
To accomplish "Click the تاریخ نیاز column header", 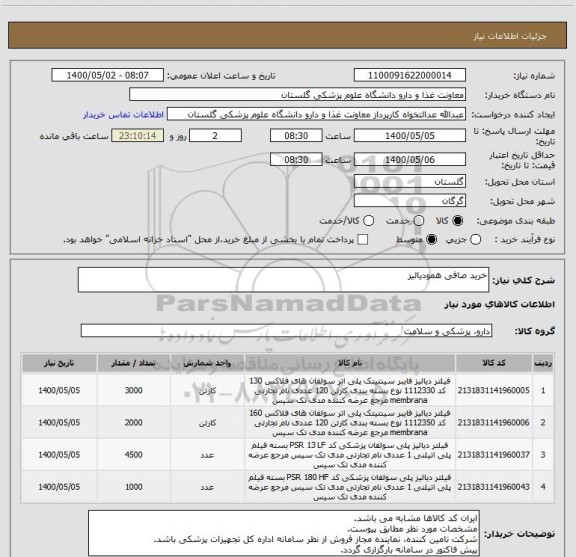I will coord(59,363).
